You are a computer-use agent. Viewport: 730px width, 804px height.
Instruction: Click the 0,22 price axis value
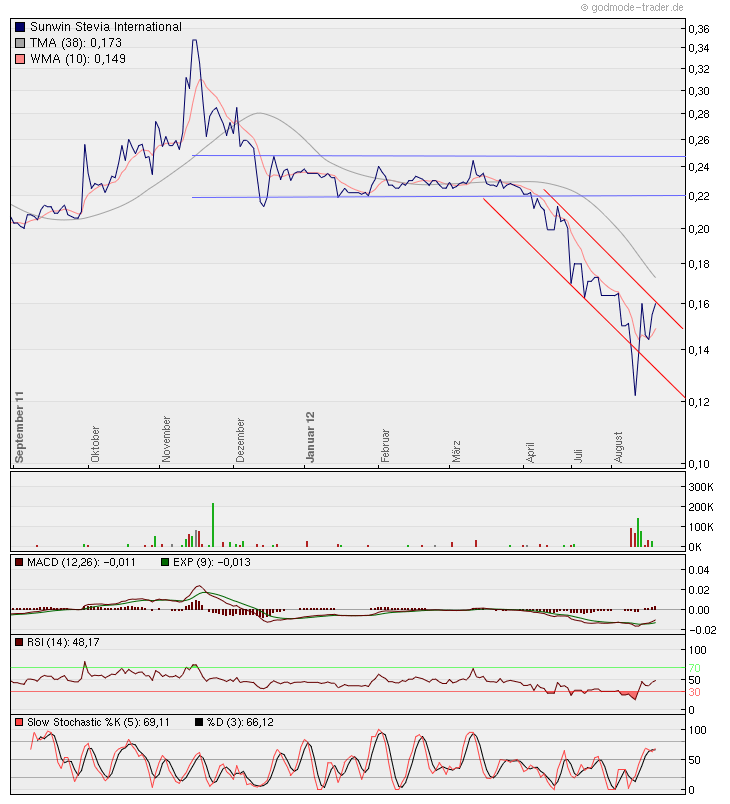tap(699, 196)
